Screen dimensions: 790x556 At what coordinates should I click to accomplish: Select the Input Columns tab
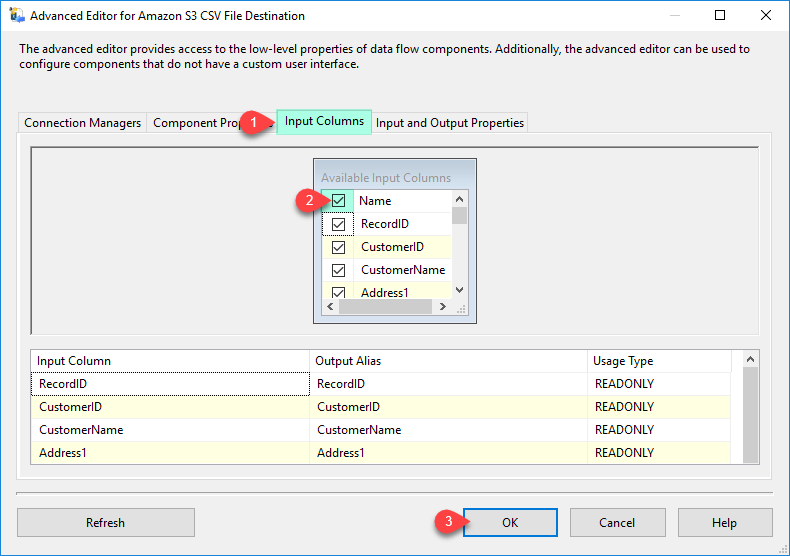coord(324,121)
